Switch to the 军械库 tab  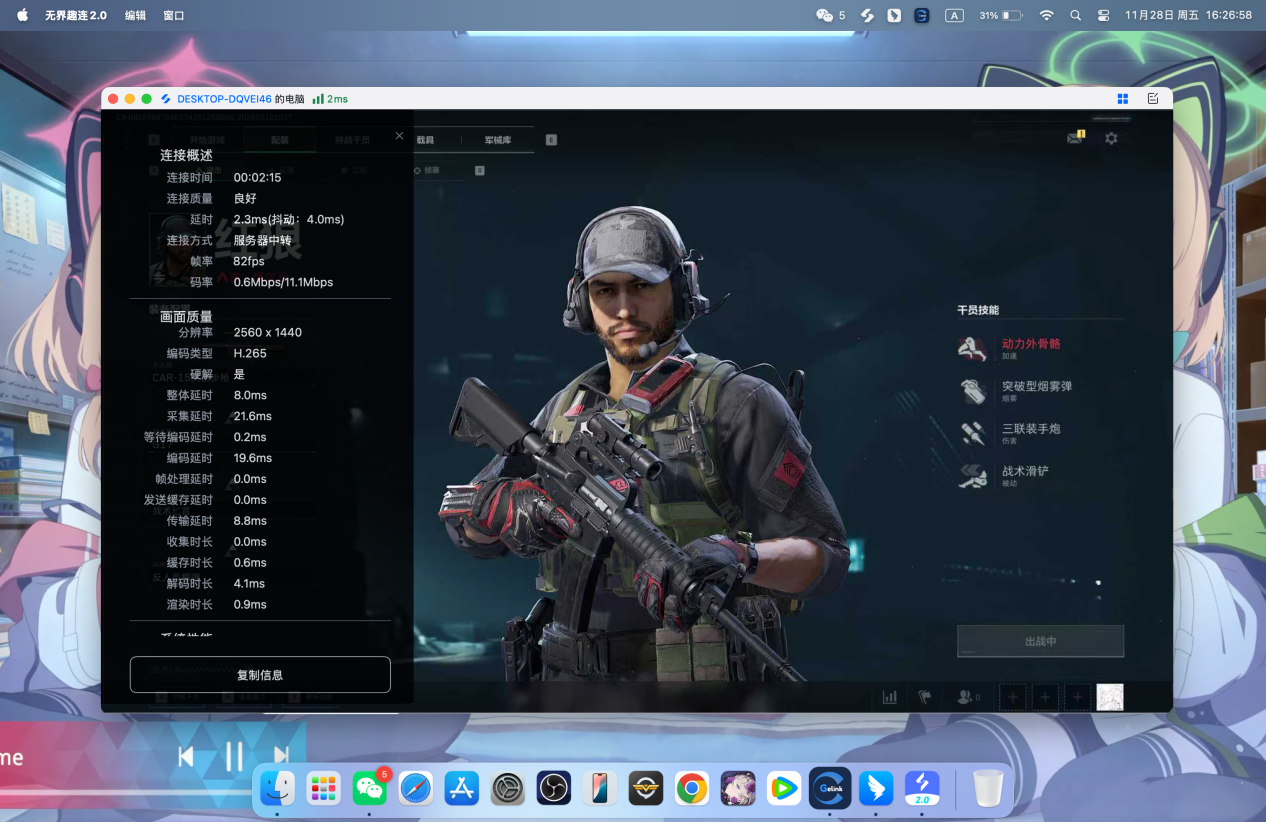click(497, 141)
